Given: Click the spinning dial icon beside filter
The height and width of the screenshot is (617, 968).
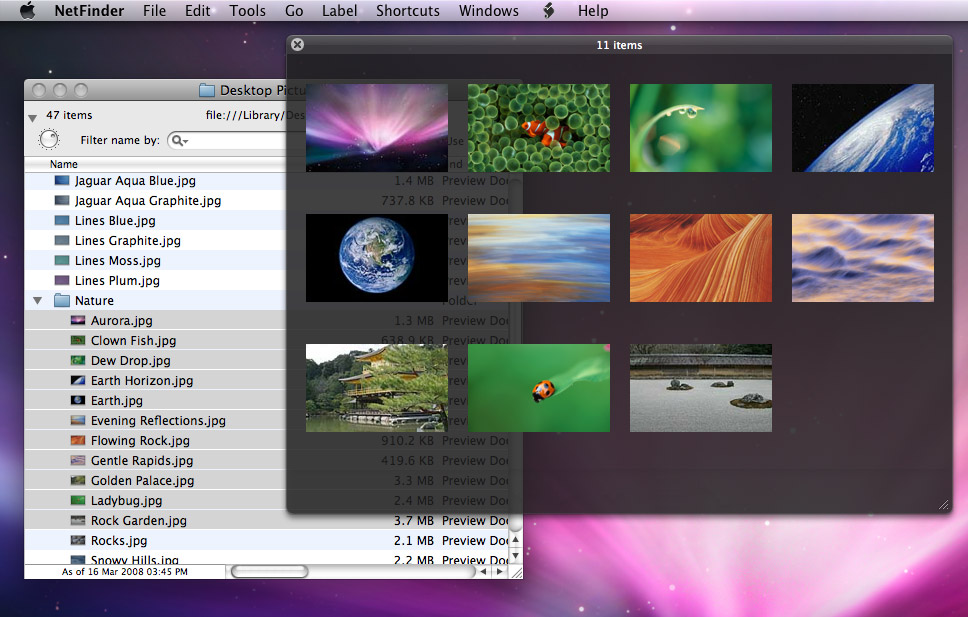Looking at the screenshot, I should 49,140.
